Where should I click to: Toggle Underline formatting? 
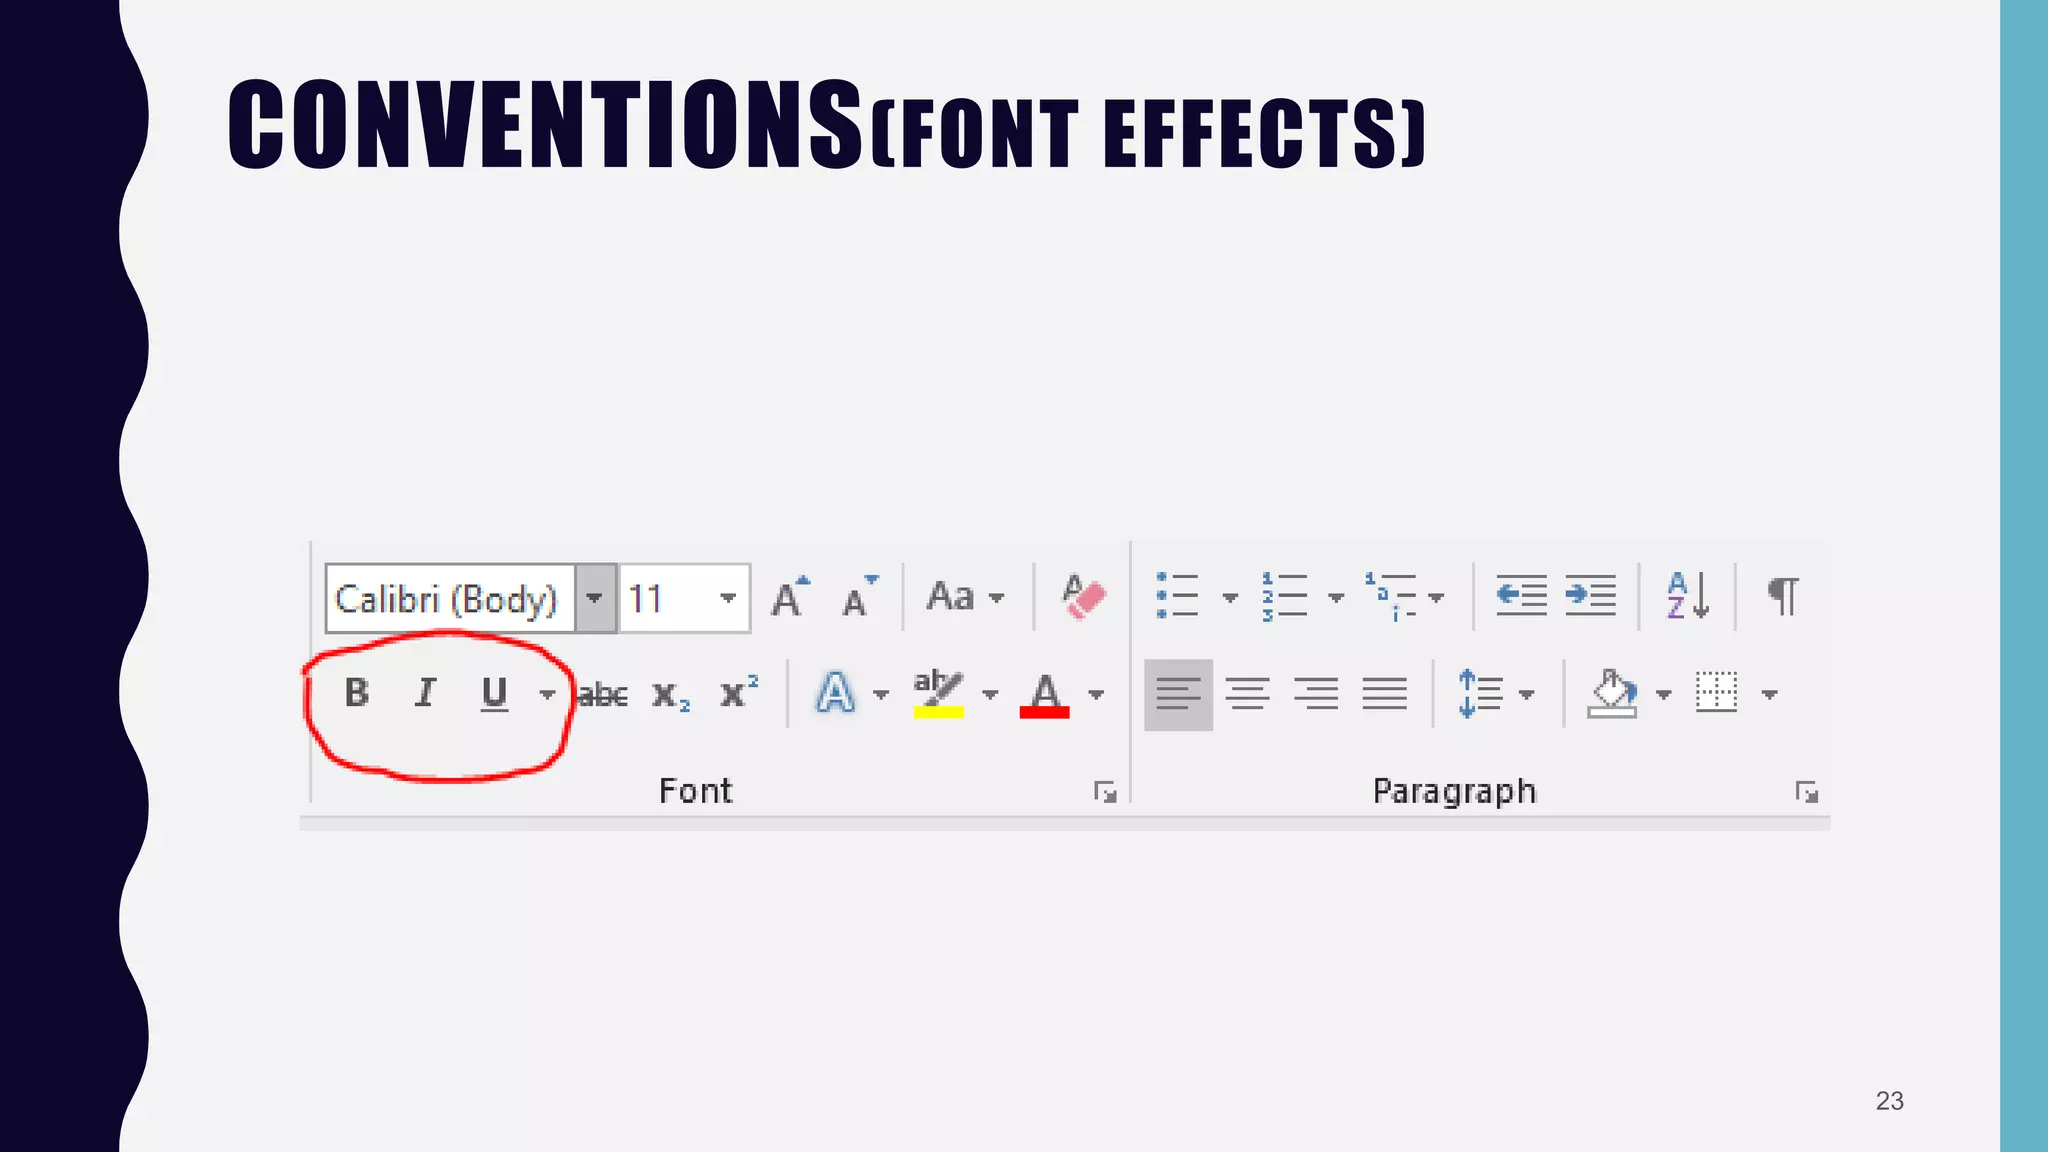click(494, 694)
